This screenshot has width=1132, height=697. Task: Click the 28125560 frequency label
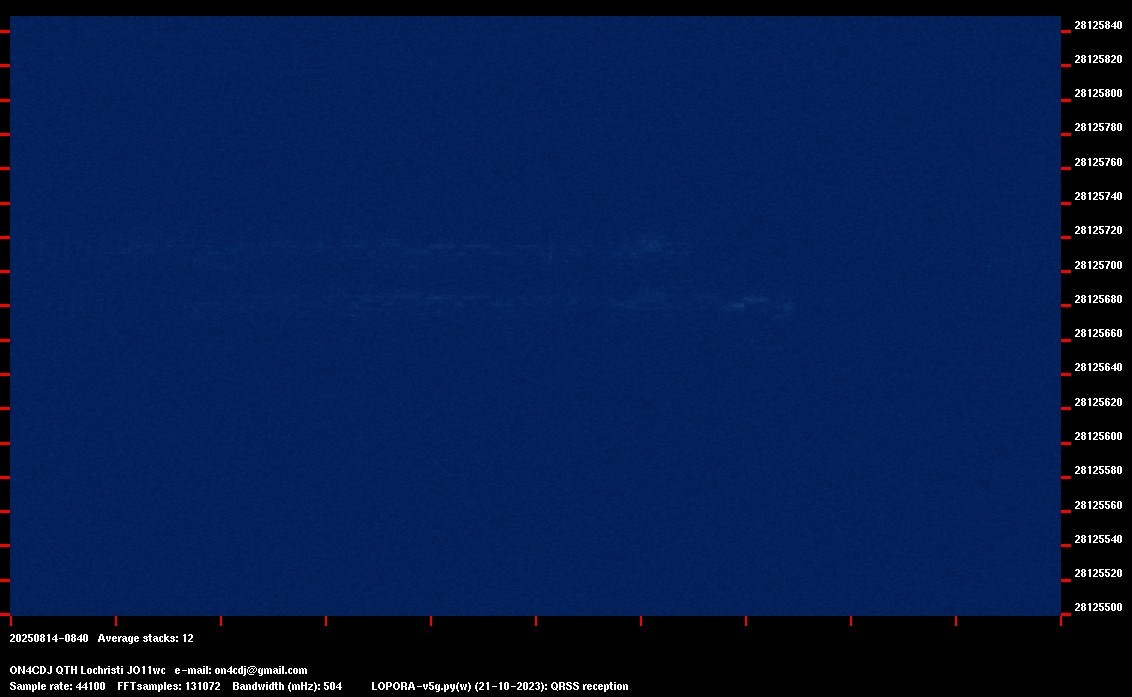tap(1098, 505)
